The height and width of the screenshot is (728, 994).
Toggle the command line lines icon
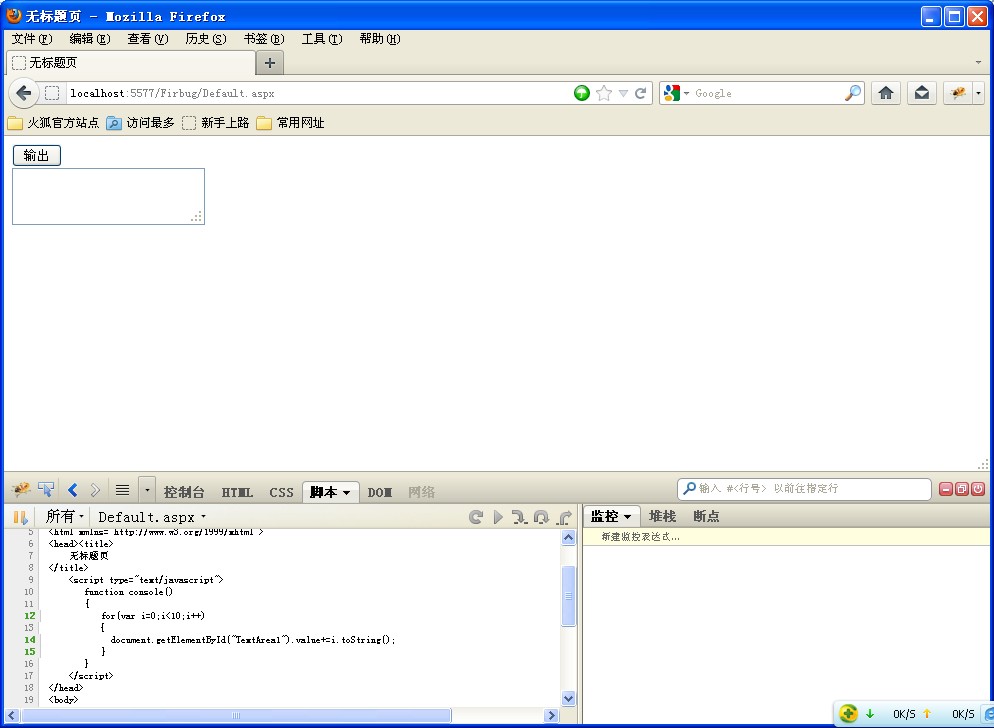click(x=122, y=490)
